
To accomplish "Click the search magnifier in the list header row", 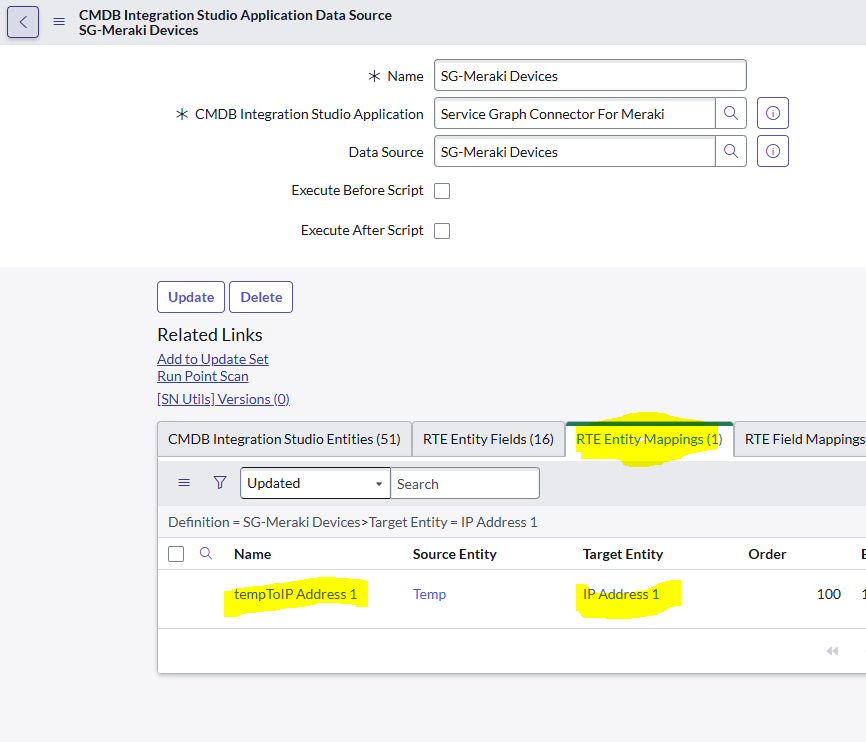I will pyautogui.click(x=206, y=554).
